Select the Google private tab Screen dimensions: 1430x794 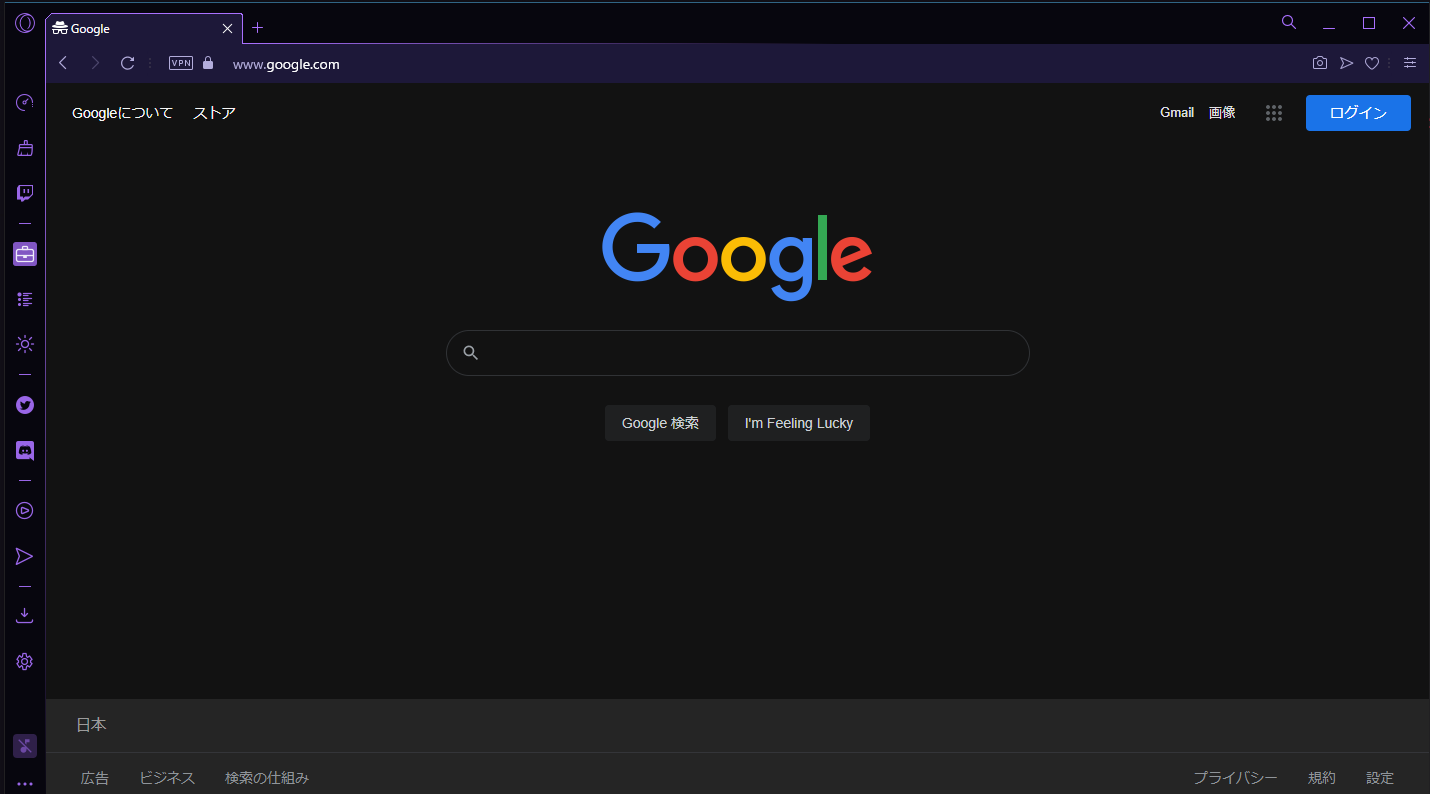point(144,29)
